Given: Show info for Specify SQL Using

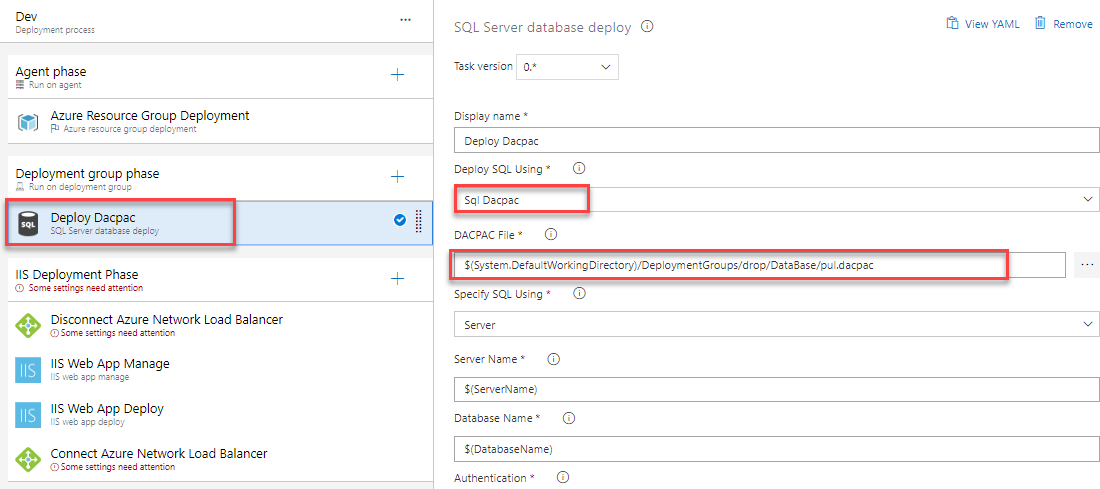Looking at the screenshot, I should [x=579, y=294].
